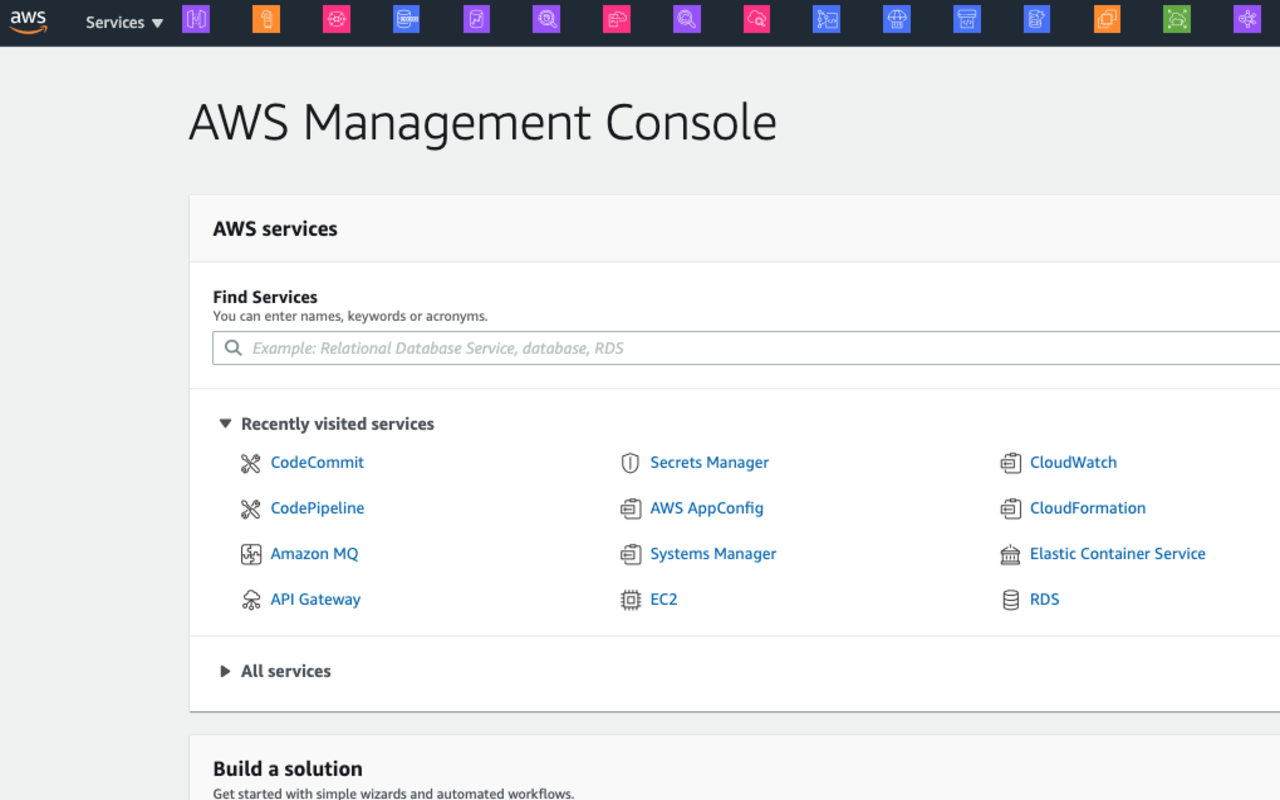Open the blue CodePipeline shortcut icon in top bar
The image size is (1280, 800).
[826, 18]
